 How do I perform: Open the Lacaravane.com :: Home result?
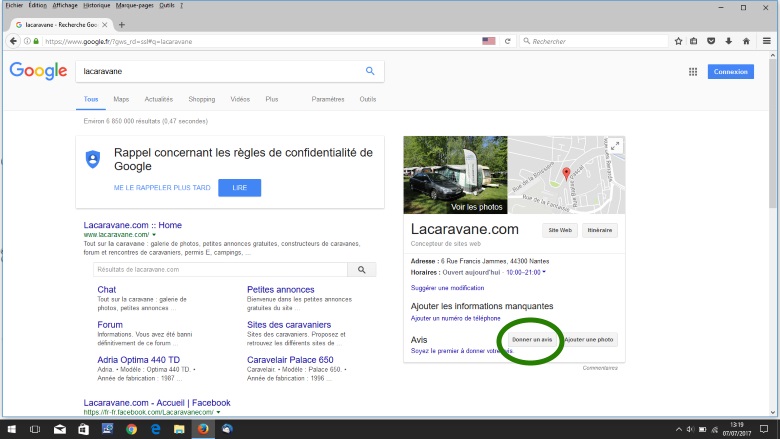point(133,225)
